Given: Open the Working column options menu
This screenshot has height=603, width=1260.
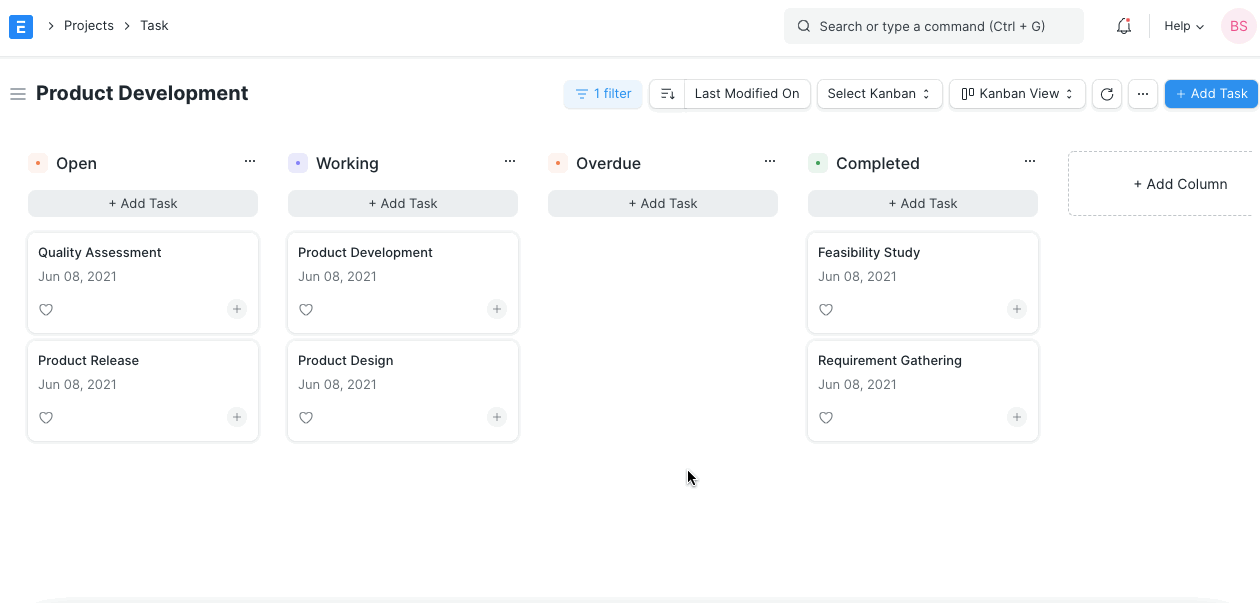Looking at the screenshot, I should (510, 160).
